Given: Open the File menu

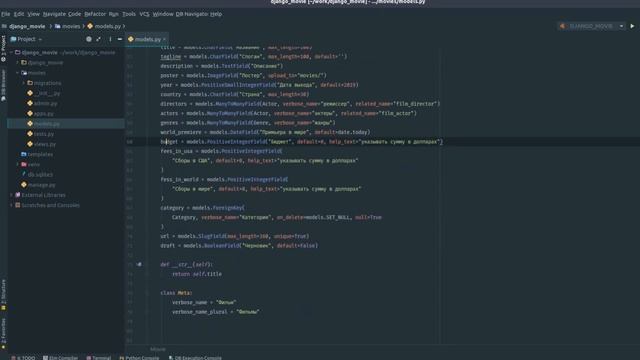Looking at the screenshot, I should (6, 14).
